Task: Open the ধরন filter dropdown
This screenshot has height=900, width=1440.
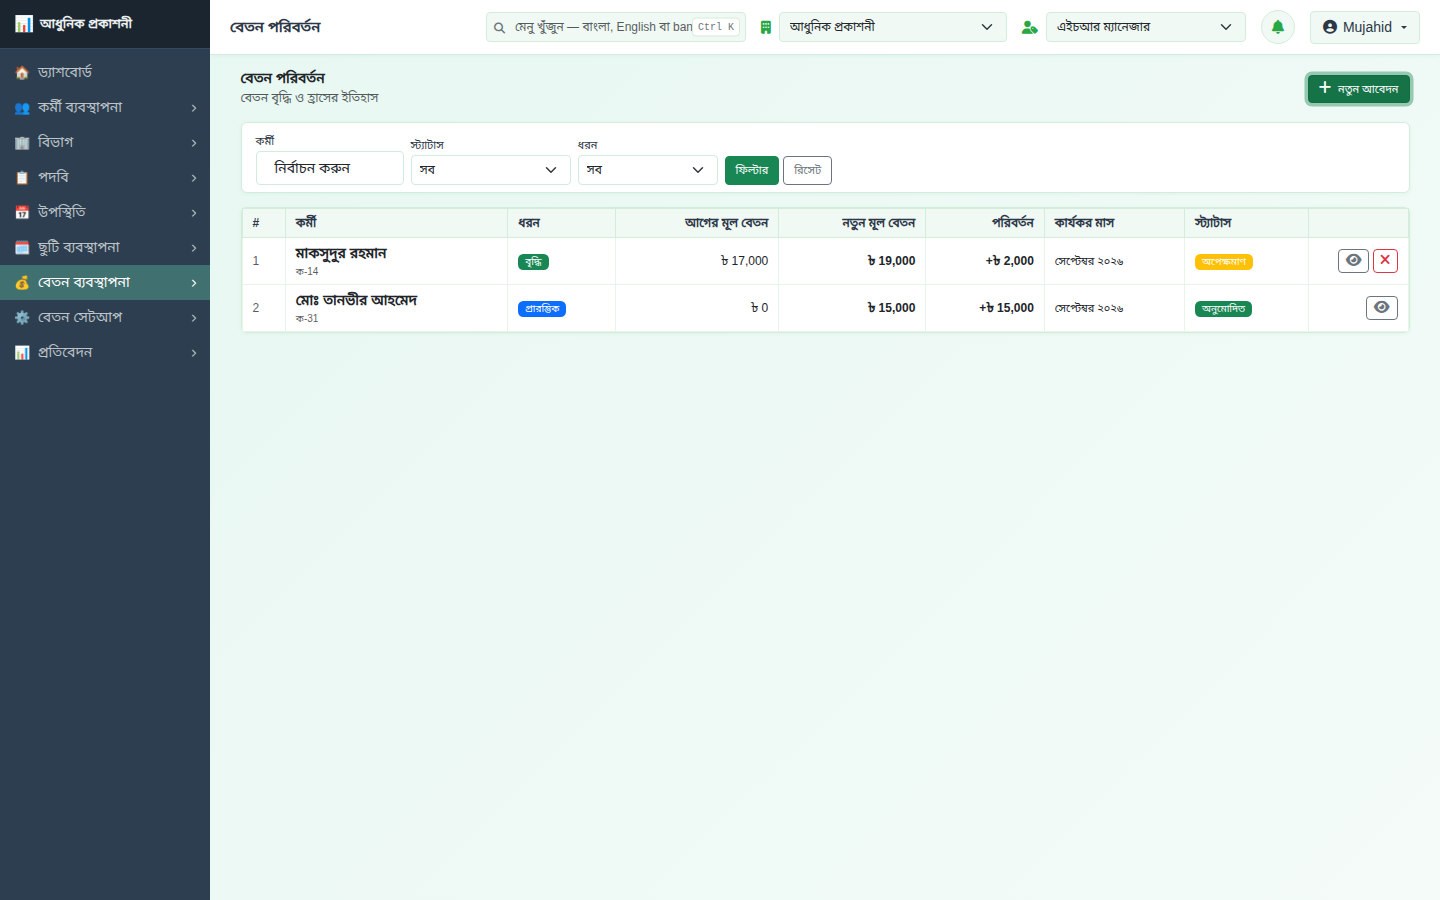Action: [x=647, y=170]
